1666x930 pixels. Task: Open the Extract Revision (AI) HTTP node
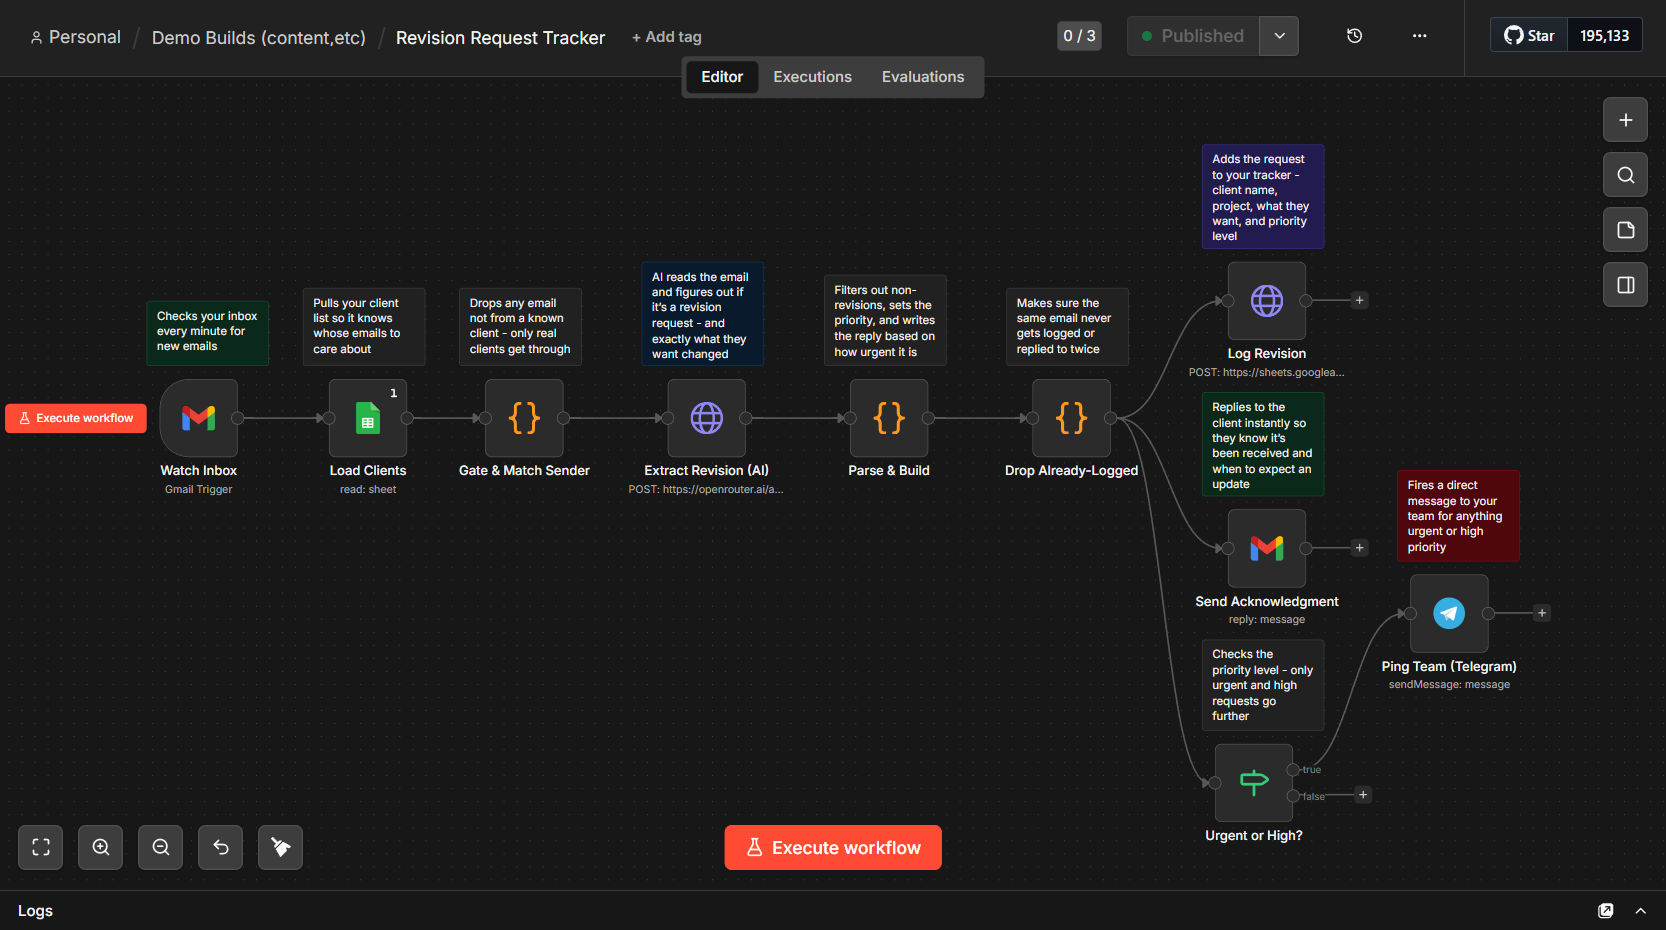point(707,418)
